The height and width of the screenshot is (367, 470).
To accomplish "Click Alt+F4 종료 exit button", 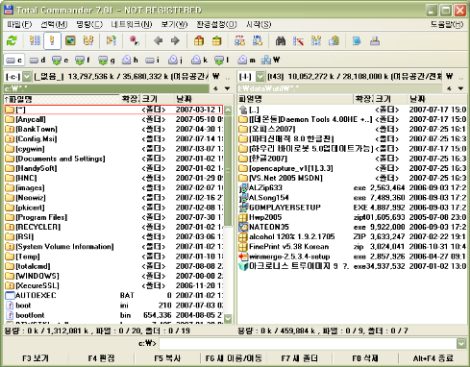I will click(433, 358).
